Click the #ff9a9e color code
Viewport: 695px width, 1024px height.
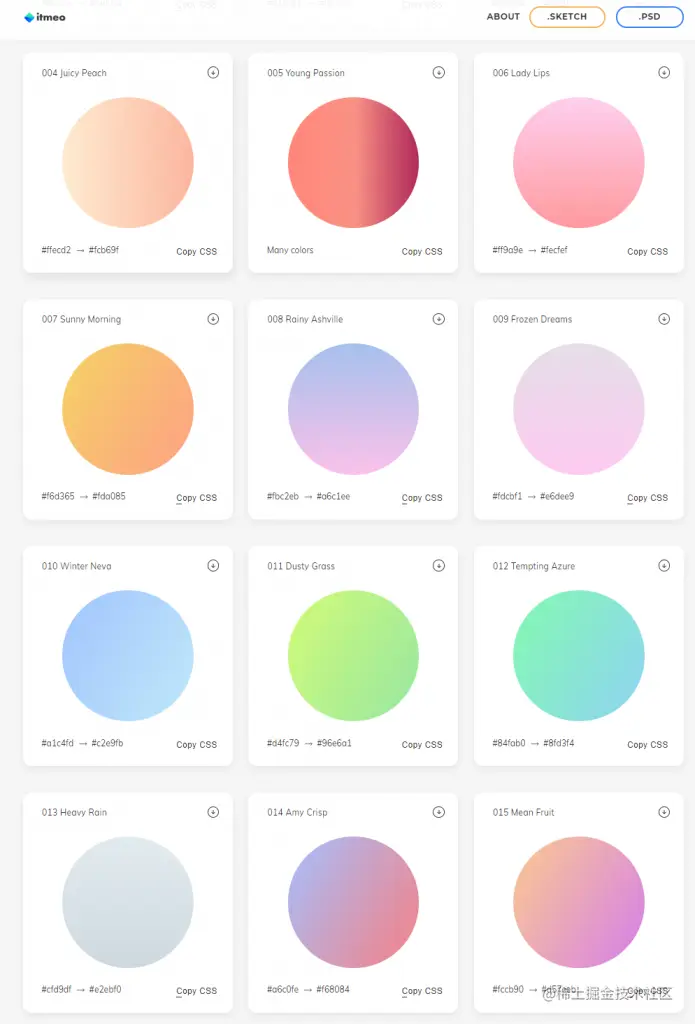(508, 249)
